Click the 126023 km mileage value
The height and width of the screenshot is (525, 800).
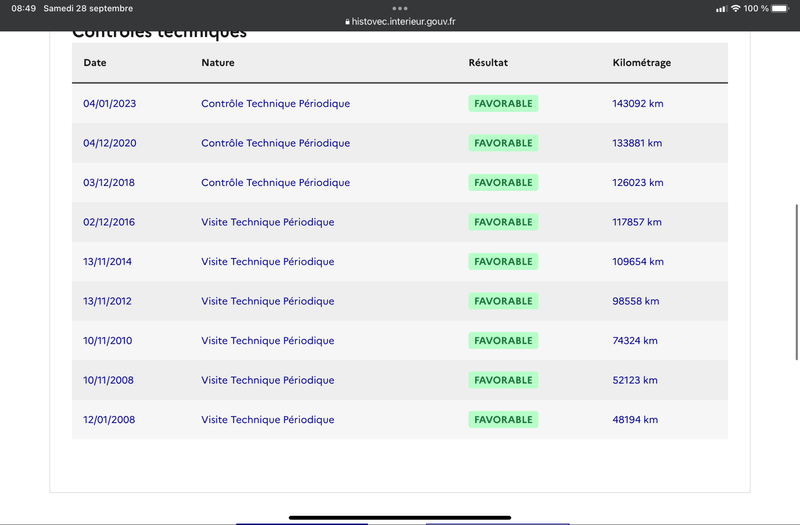point(638,183)
